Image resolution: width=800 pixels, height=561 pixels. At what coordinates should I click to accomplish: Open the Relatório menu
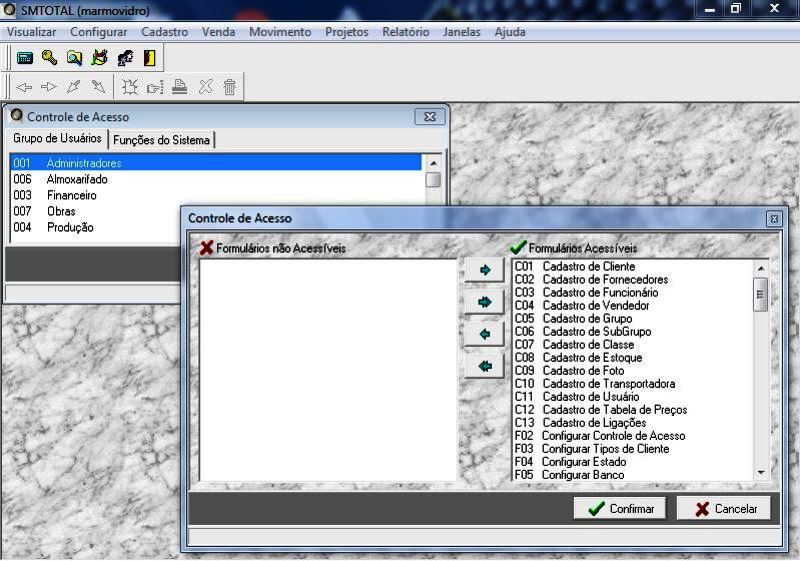[x=406, y=32]
